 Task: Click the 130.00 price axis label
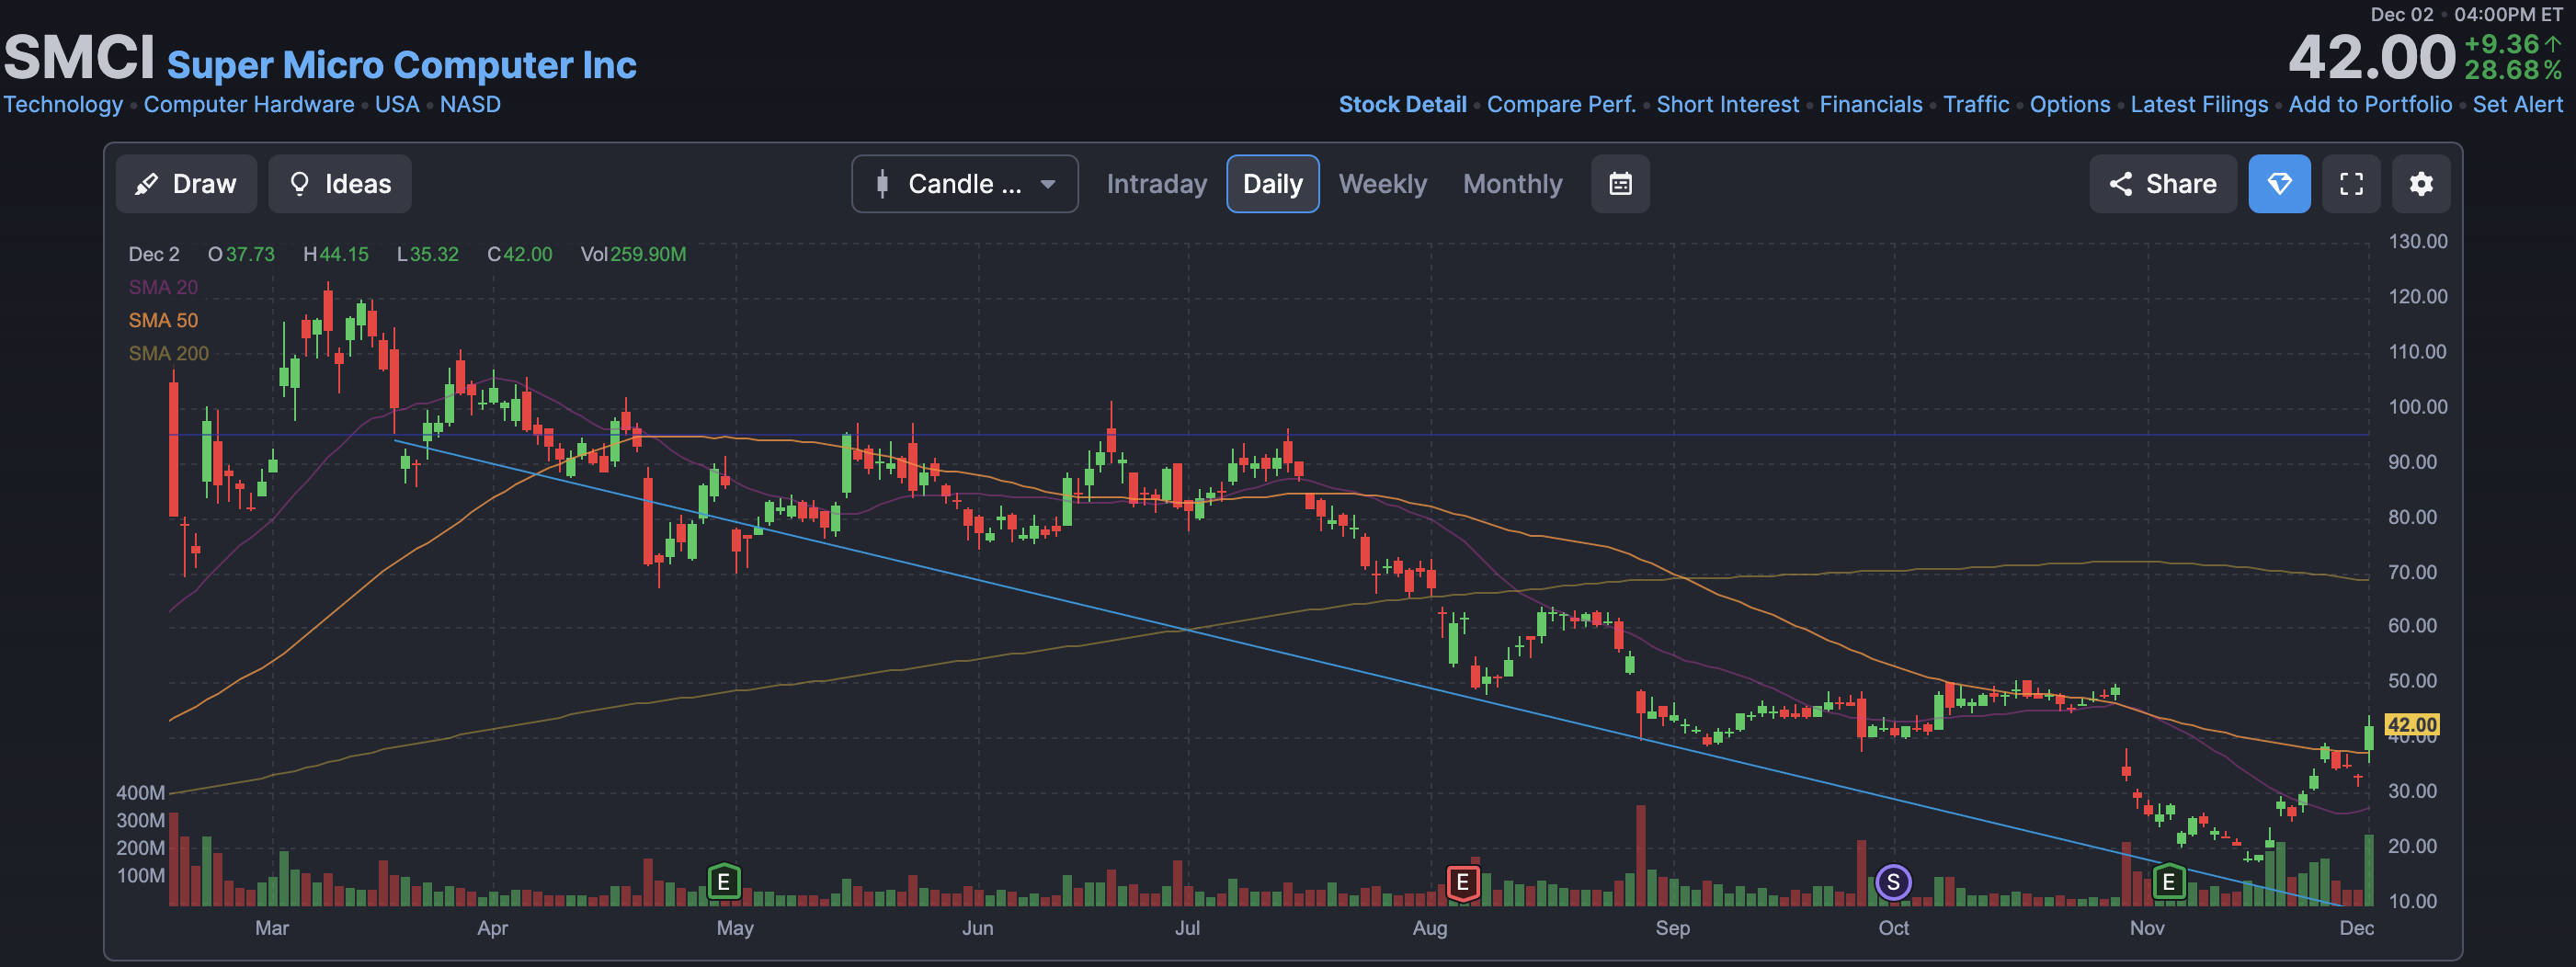tap(2417, 241)
